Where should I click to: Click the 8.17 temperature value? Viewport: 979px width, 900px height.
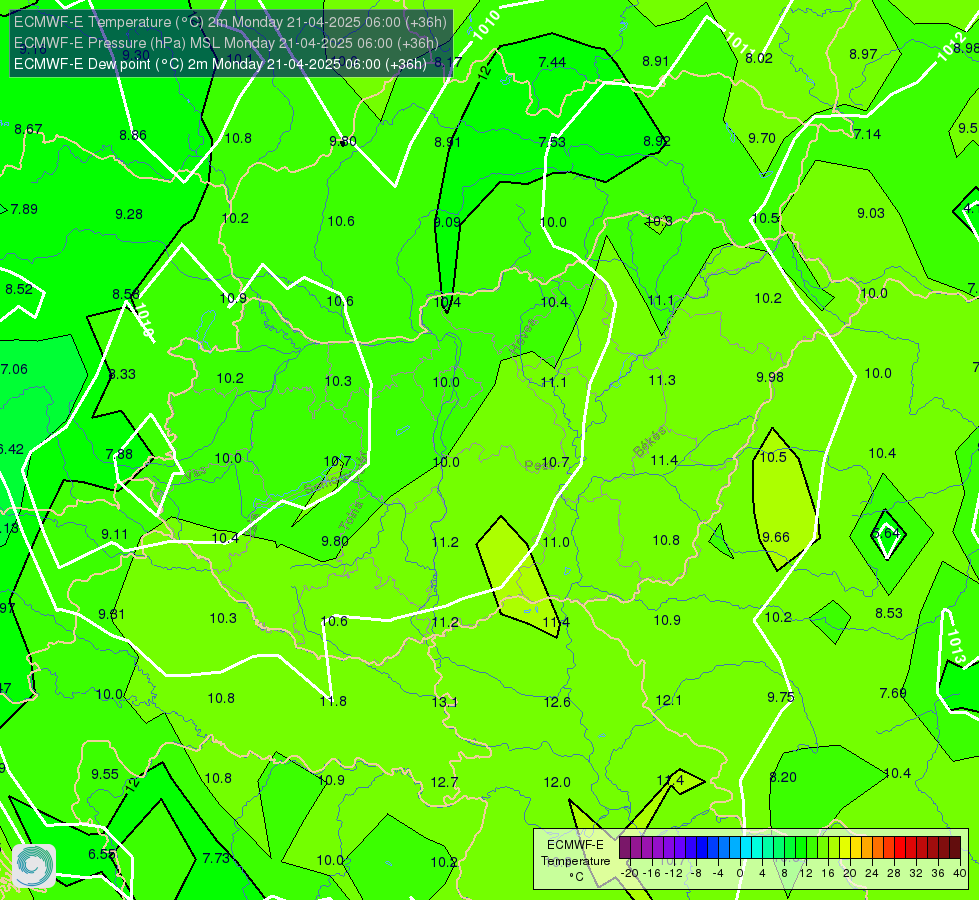tap(448, 62)
